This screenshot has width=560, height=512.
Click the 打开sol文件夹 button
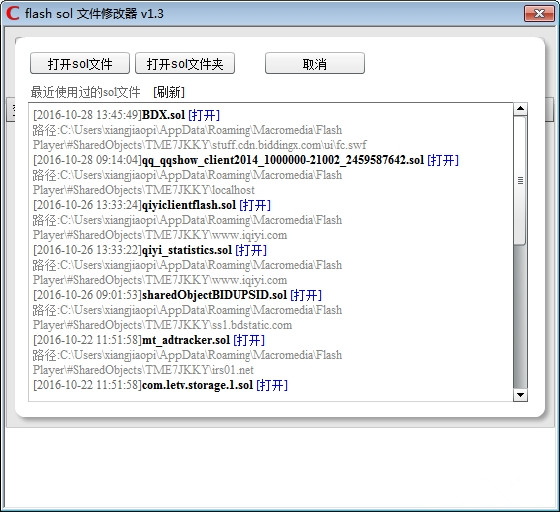(x=185, y=64)
